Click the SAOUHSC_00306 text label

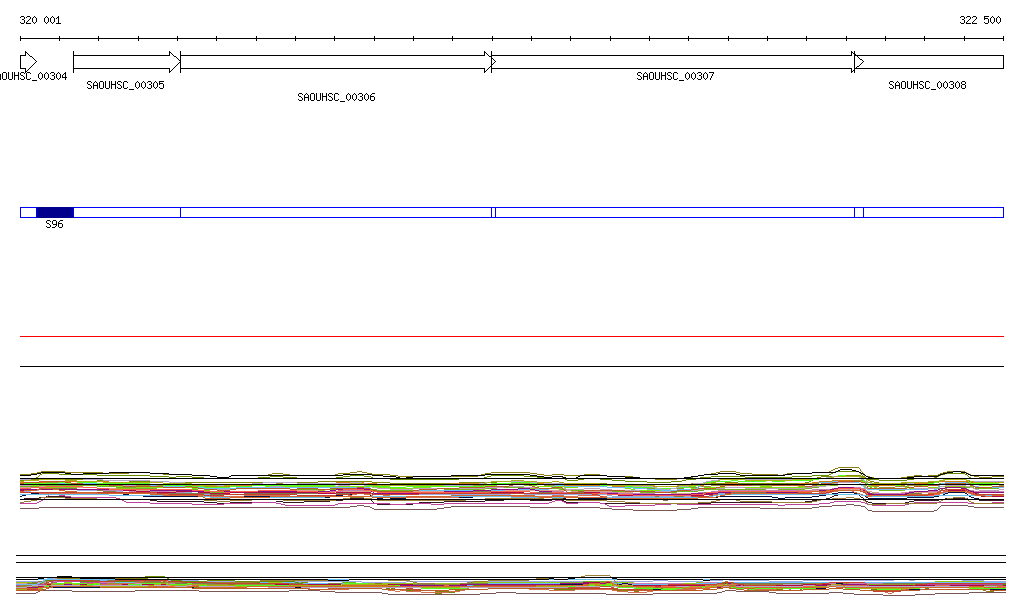pyautogui.click(x=336, y=98)
